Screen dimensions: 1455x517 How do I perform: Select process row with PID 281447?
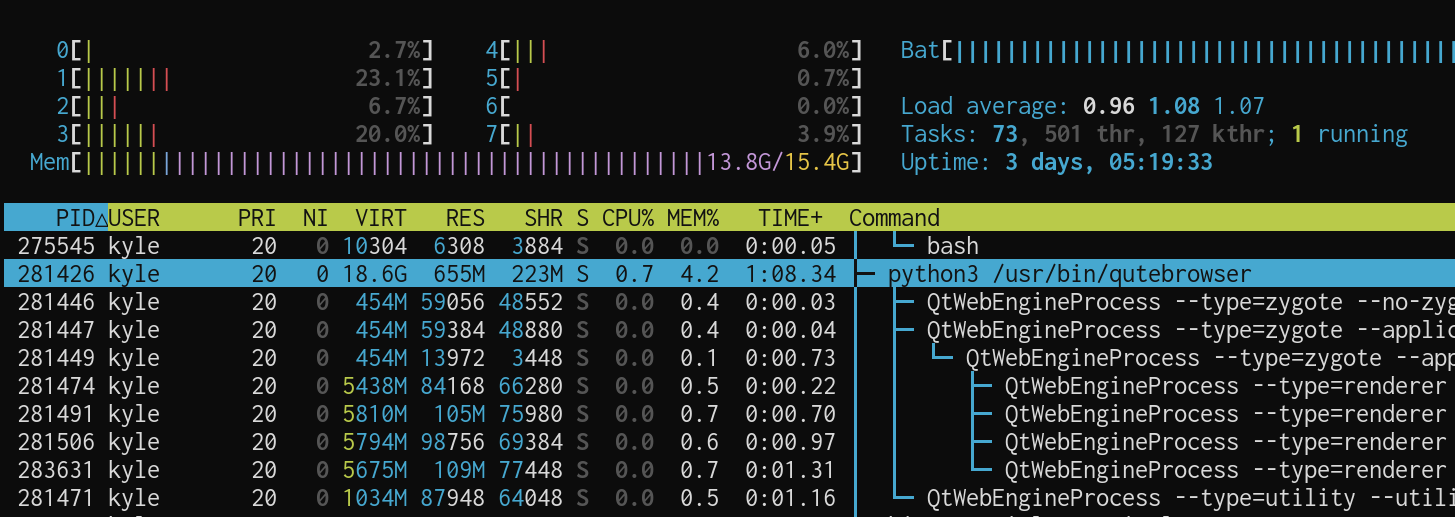click(x=729, y=330)
